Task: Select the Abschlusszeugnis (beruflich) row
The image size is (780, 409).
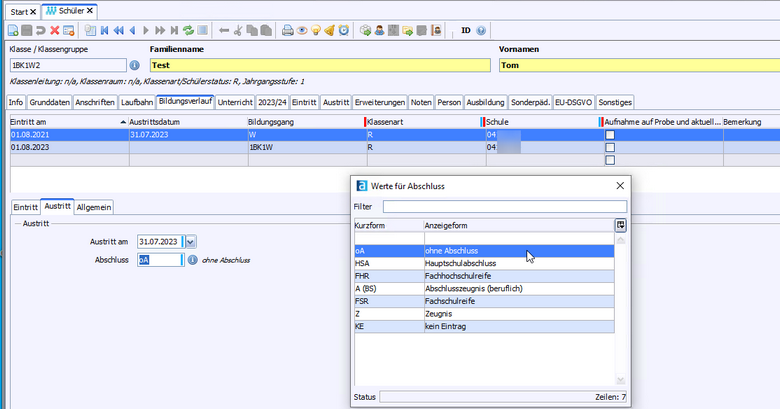Action: (484, 289)
